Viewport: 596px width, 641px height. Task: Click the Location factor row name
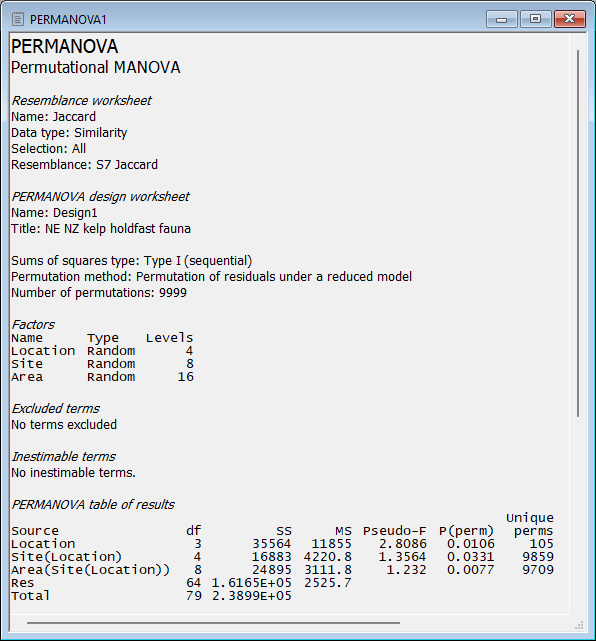point(43,351)
